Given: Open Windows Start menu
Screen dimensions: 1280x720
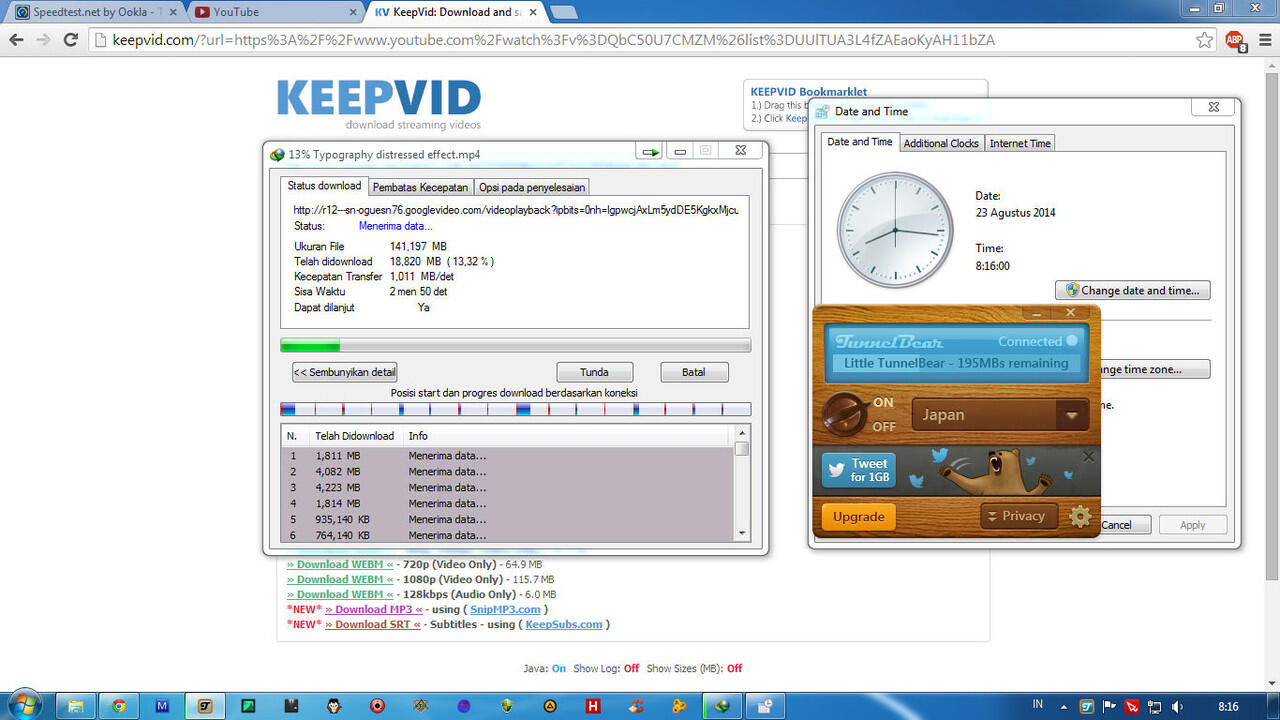Looking at the screenshot, I should tap(23, 705).
